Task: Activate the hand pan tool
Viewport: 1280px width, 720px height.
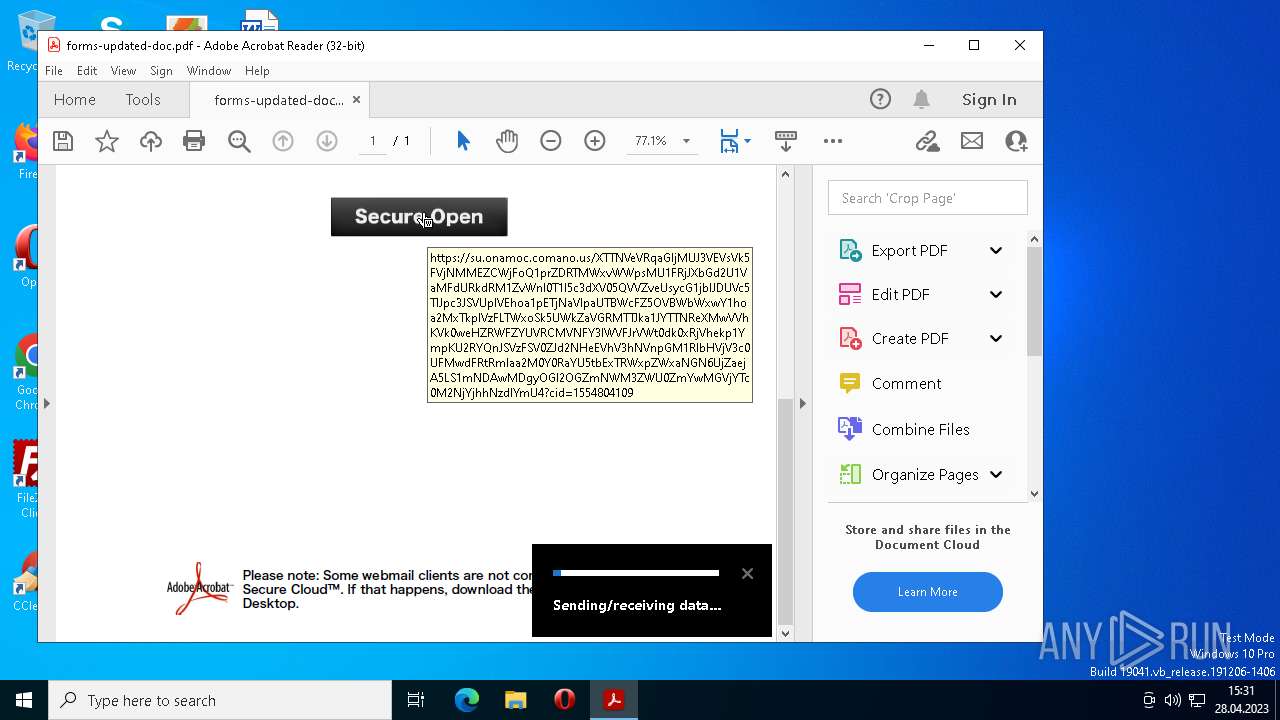Action: click(x=507, y=141)
